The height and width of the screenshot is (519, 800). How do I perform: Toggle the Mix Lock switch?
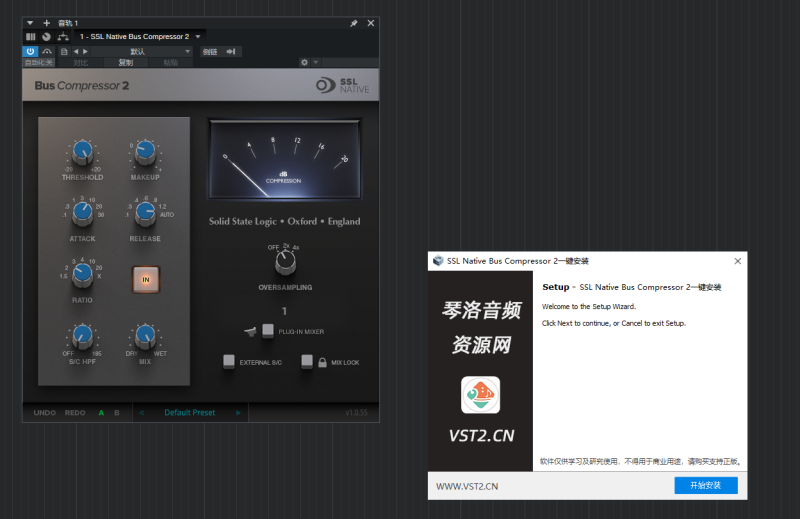click(x=308, y=361)
